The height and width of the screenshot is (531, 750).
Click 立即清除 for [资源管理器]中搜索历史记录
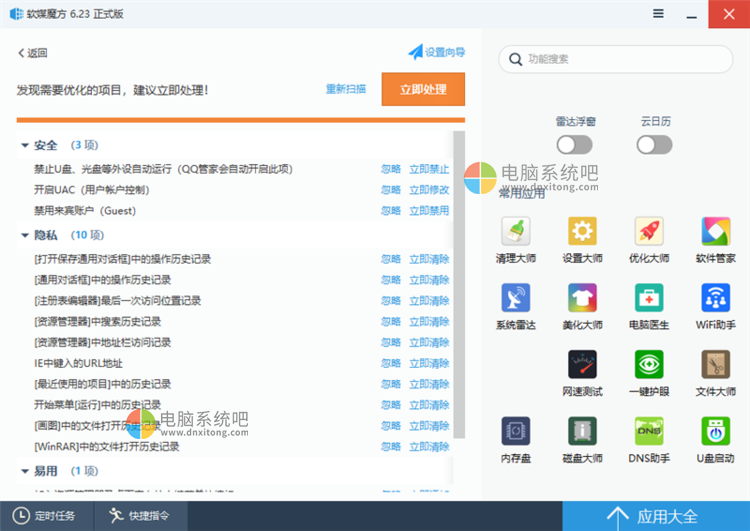click(x=429, y=321)
